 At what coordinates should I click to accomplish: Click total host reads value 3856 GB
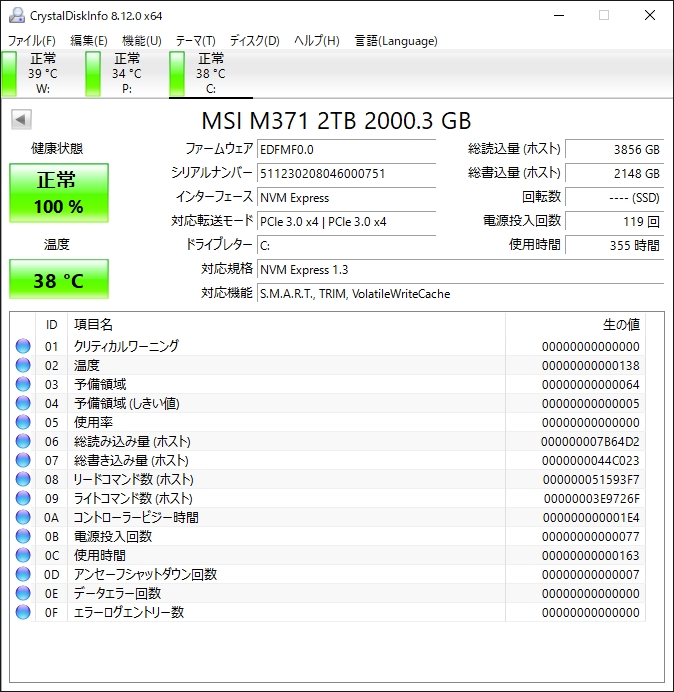[614, 149]
